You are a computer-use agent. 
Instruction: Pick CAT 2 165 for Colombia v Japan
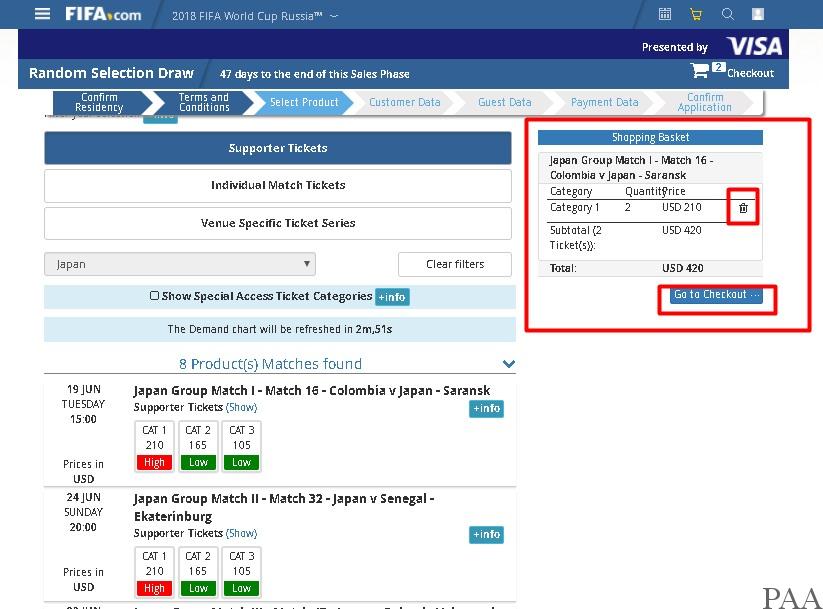198,446
